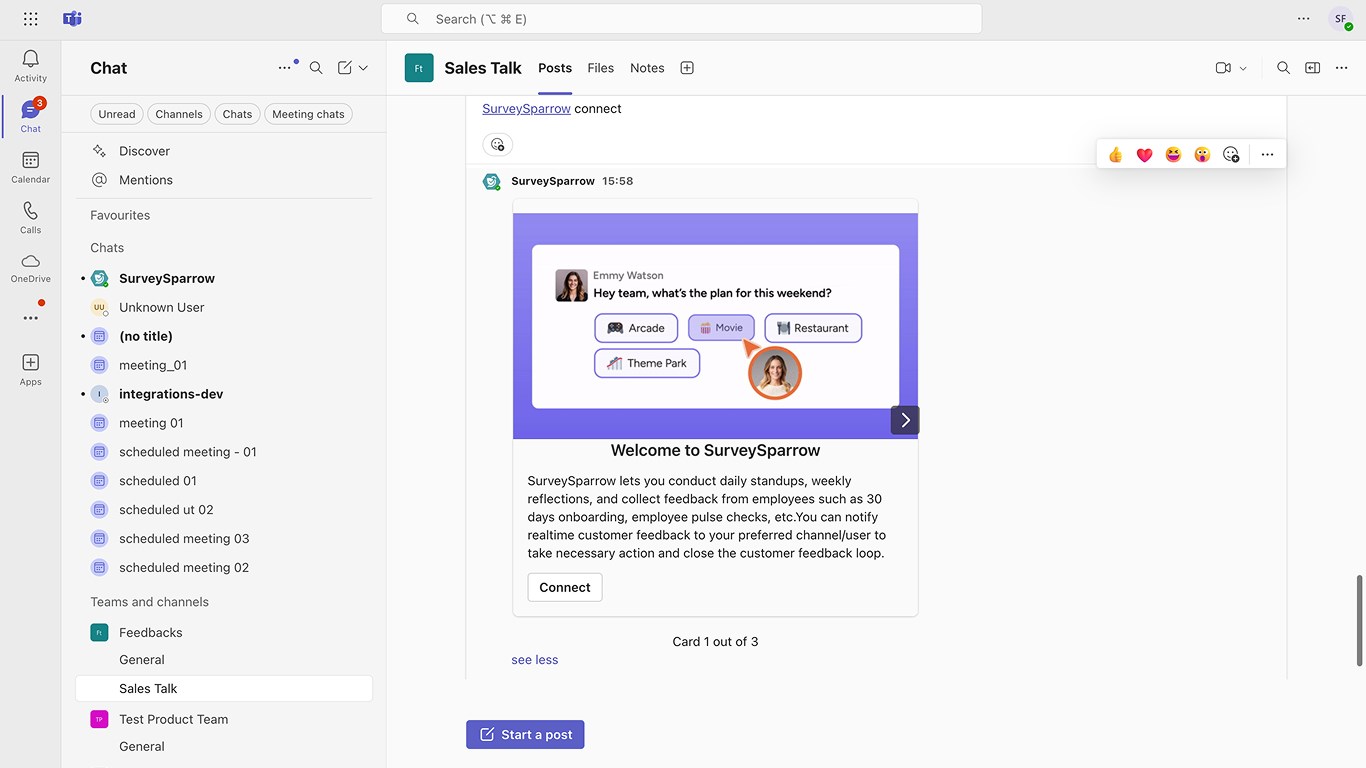
Task: Go to next card with arrow
Action: tap(905, 420)
